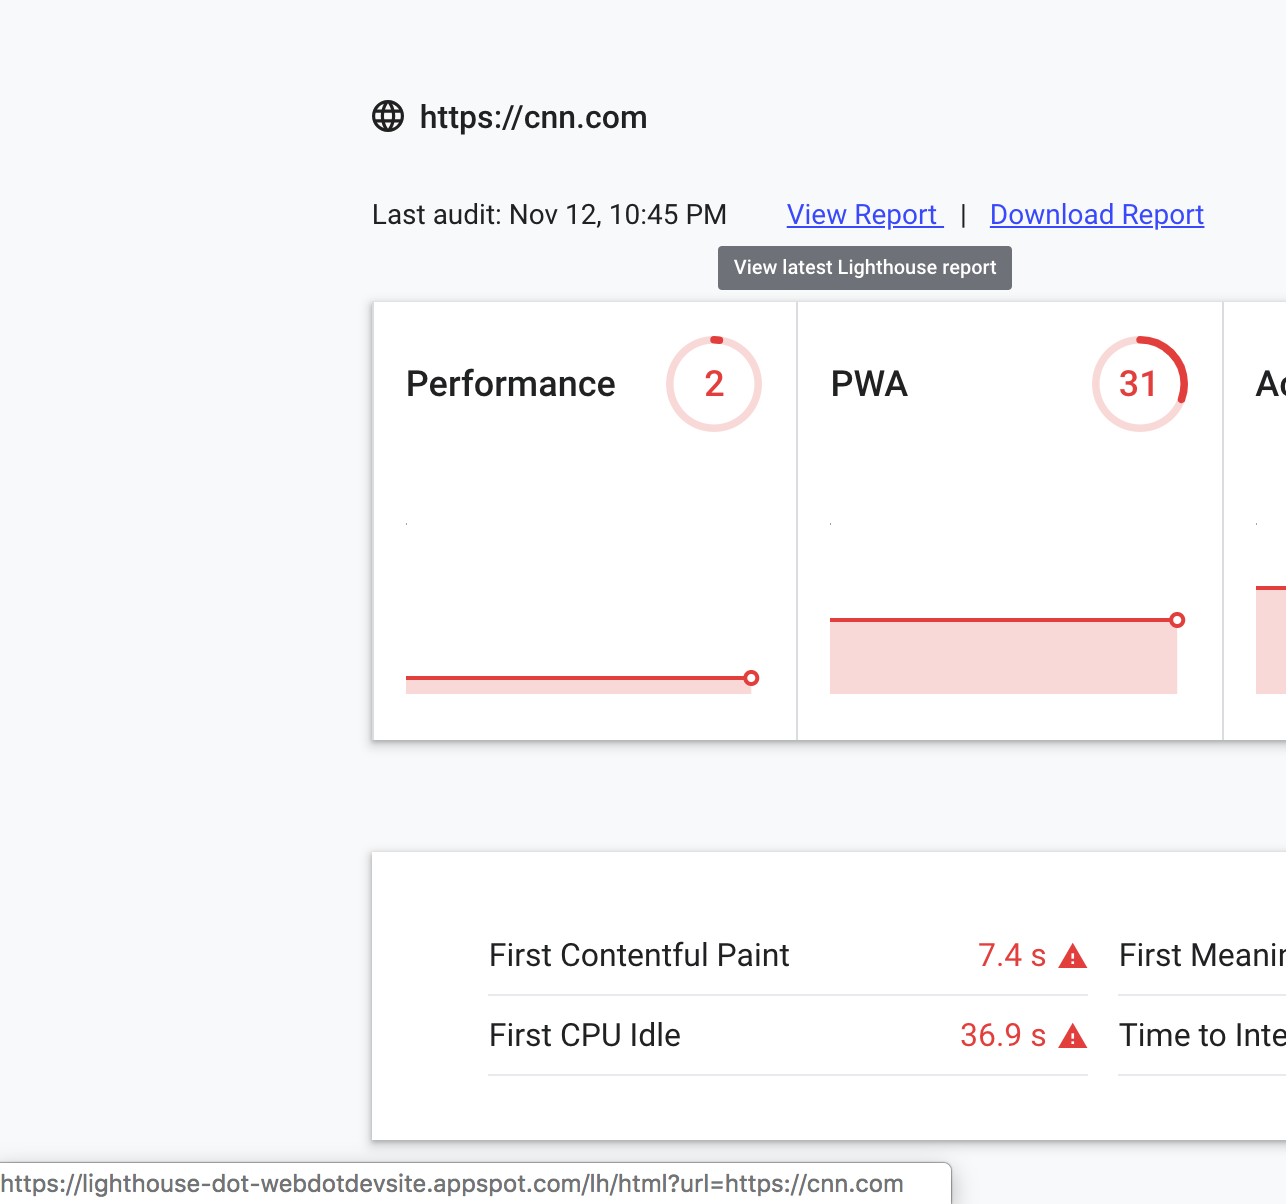Select the red 36.9 s value
Screen dimensions: 1286x1204
coord(1001,1035)
